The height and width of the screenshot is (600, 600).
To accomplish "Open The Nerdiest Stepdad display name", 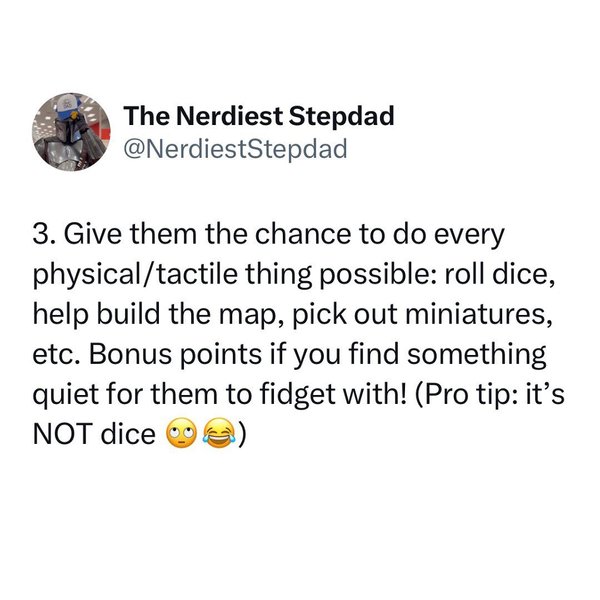I will [x=258, y=117].
